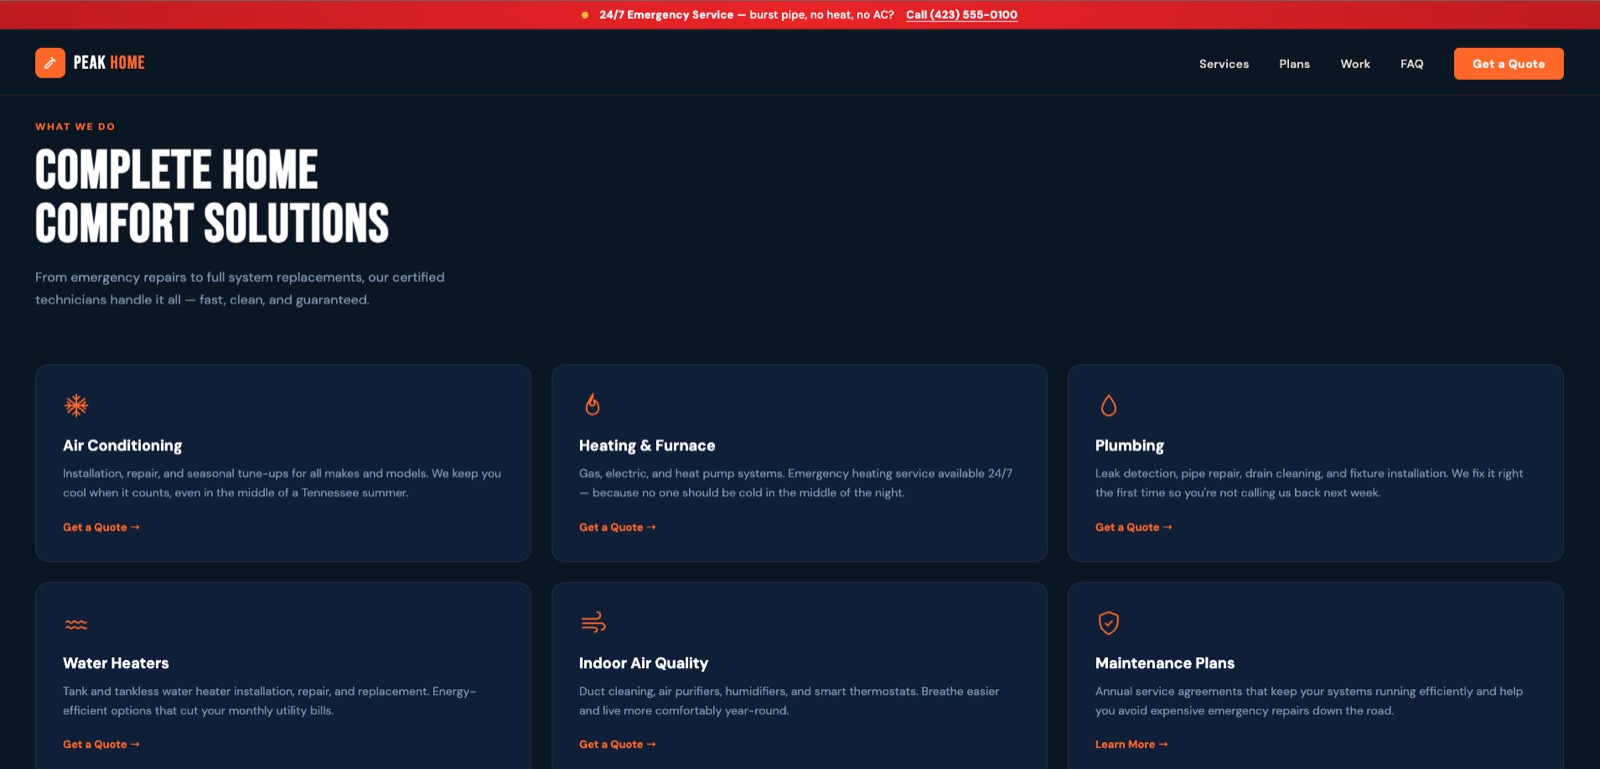Click the Complete Home Comfort Solutions heading
This screenshot has height=769, width=1600.
tap(212, 196)
